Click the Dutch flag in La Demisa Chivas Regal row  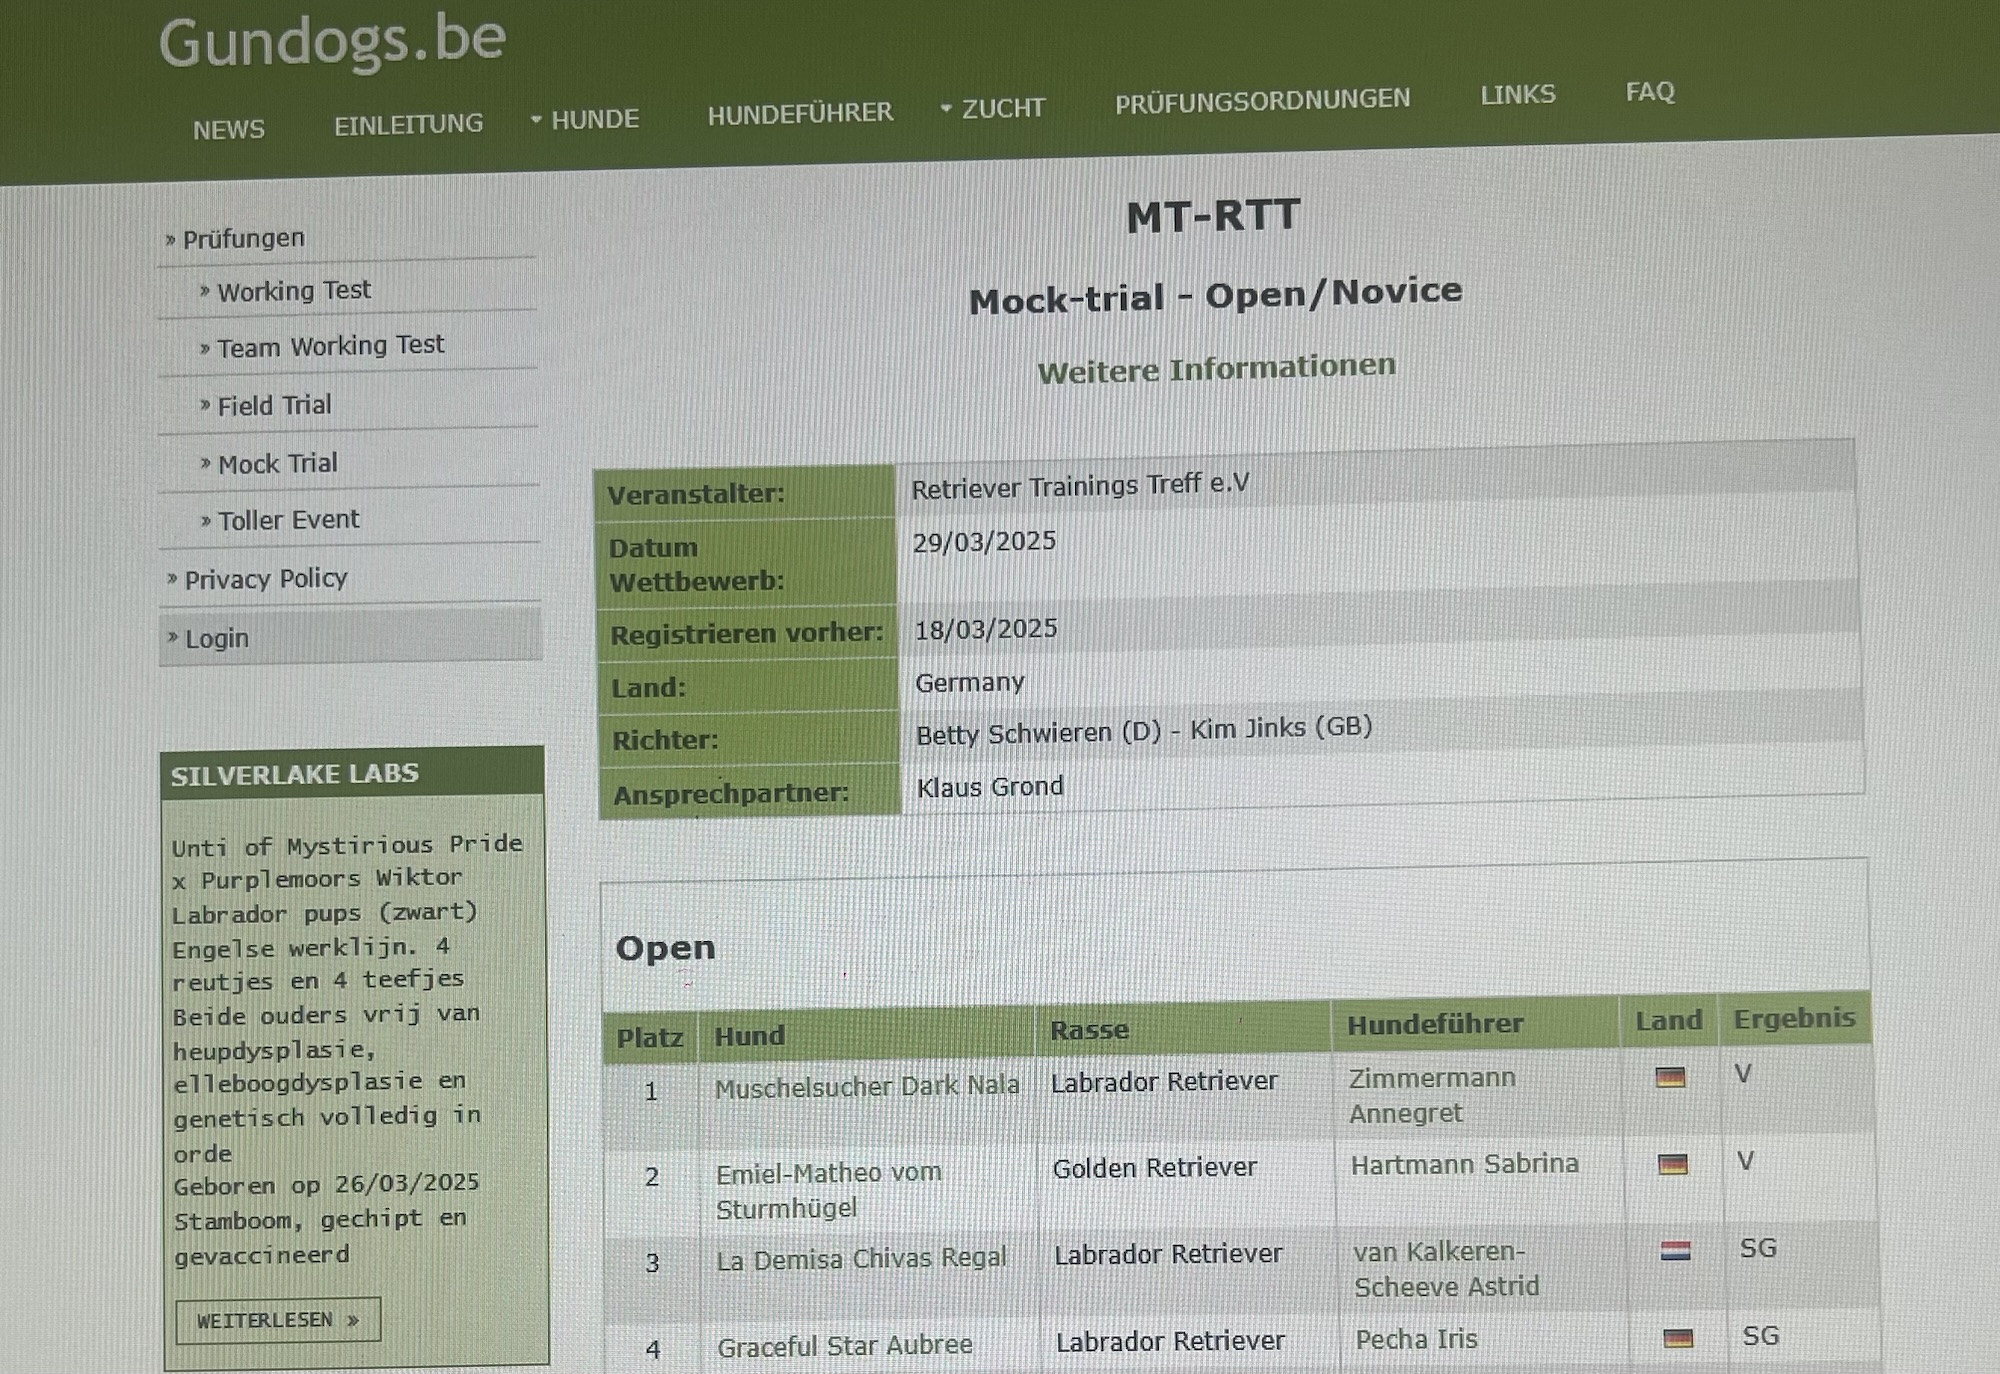[x=1675, y=1250]
